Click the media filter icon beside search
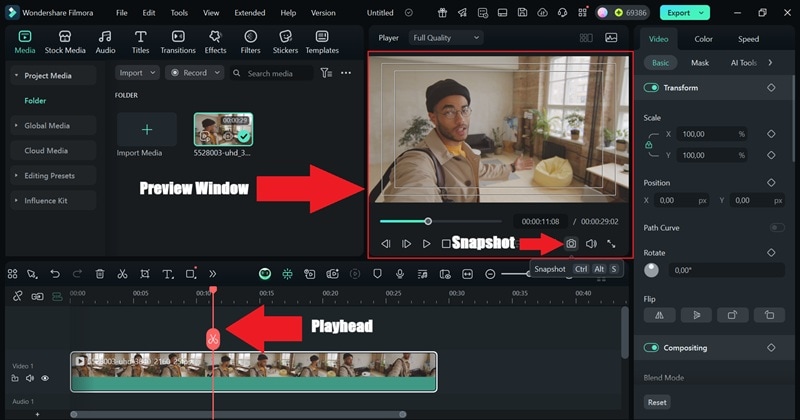Image resolution: width=800 pixels, height=420 pixels. click(326, 73)
